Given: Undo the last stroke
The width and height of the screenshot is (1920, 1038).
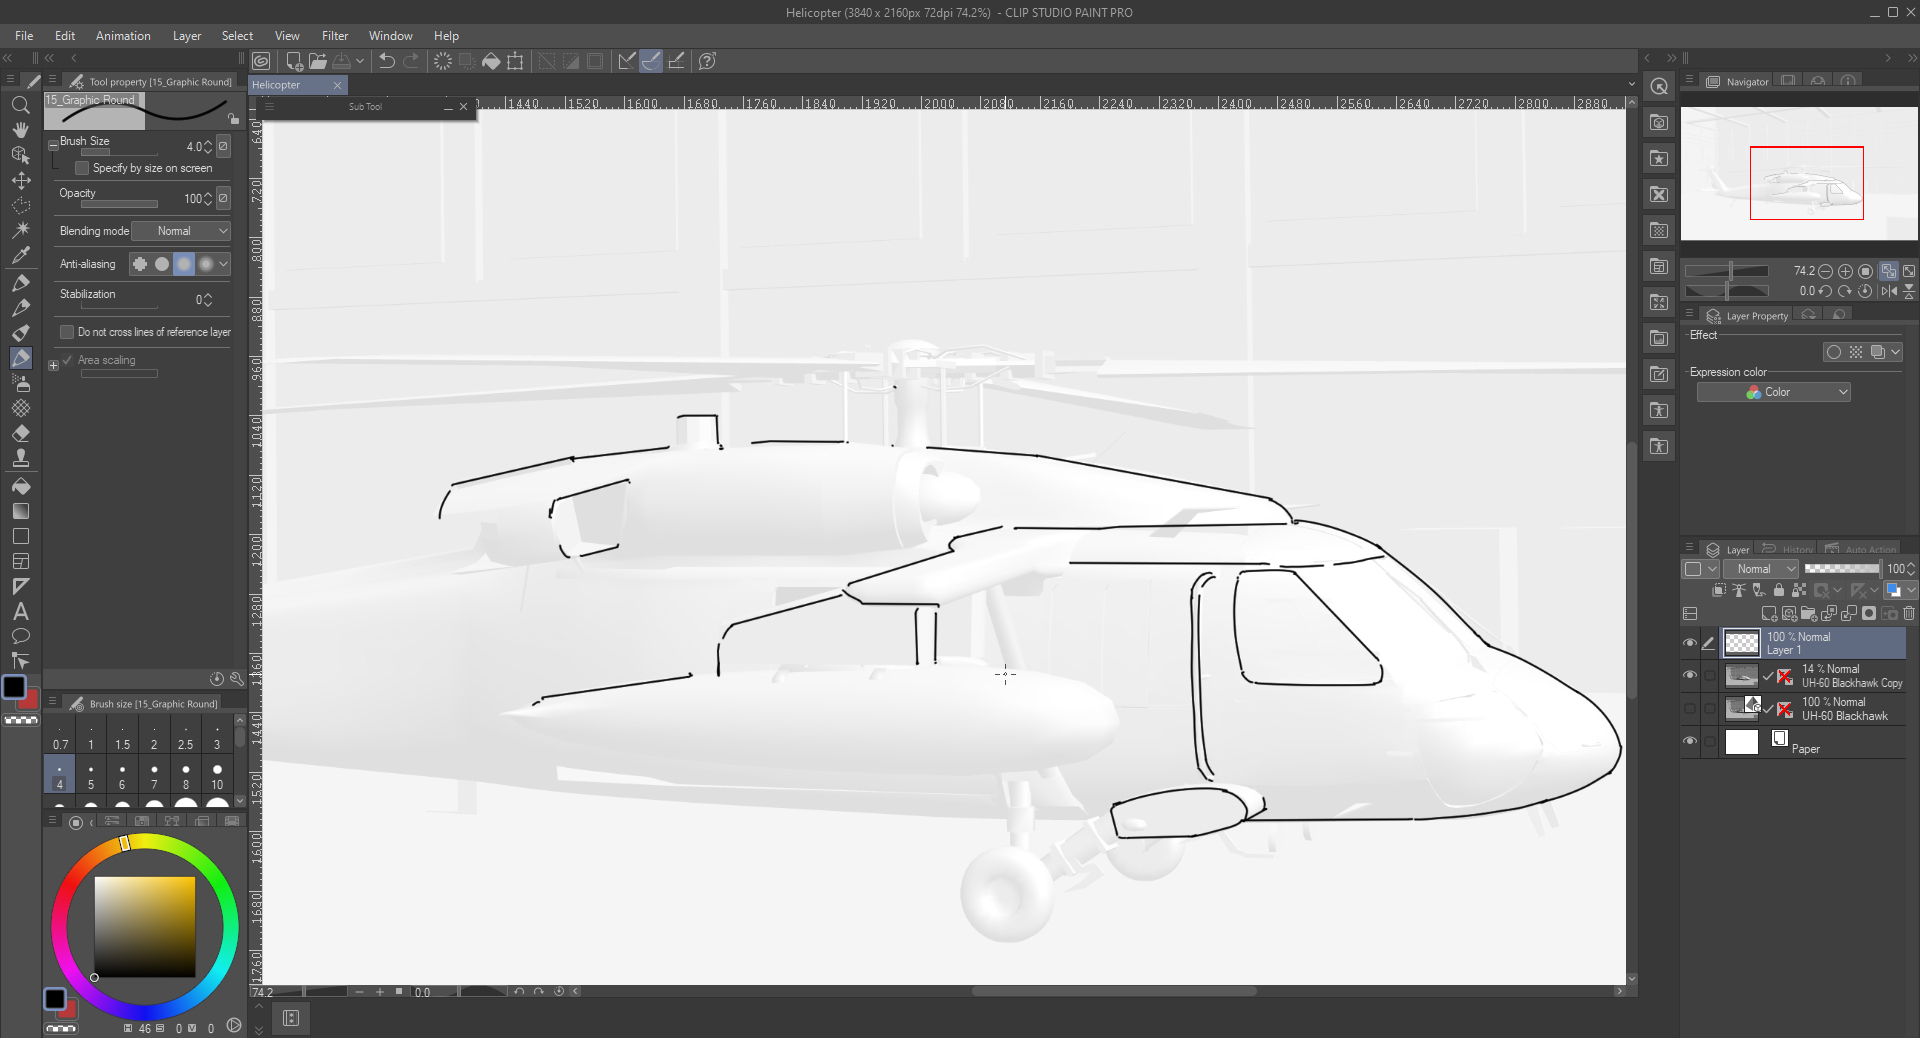Looking at the screenshot, I should [x=387, y=61].
